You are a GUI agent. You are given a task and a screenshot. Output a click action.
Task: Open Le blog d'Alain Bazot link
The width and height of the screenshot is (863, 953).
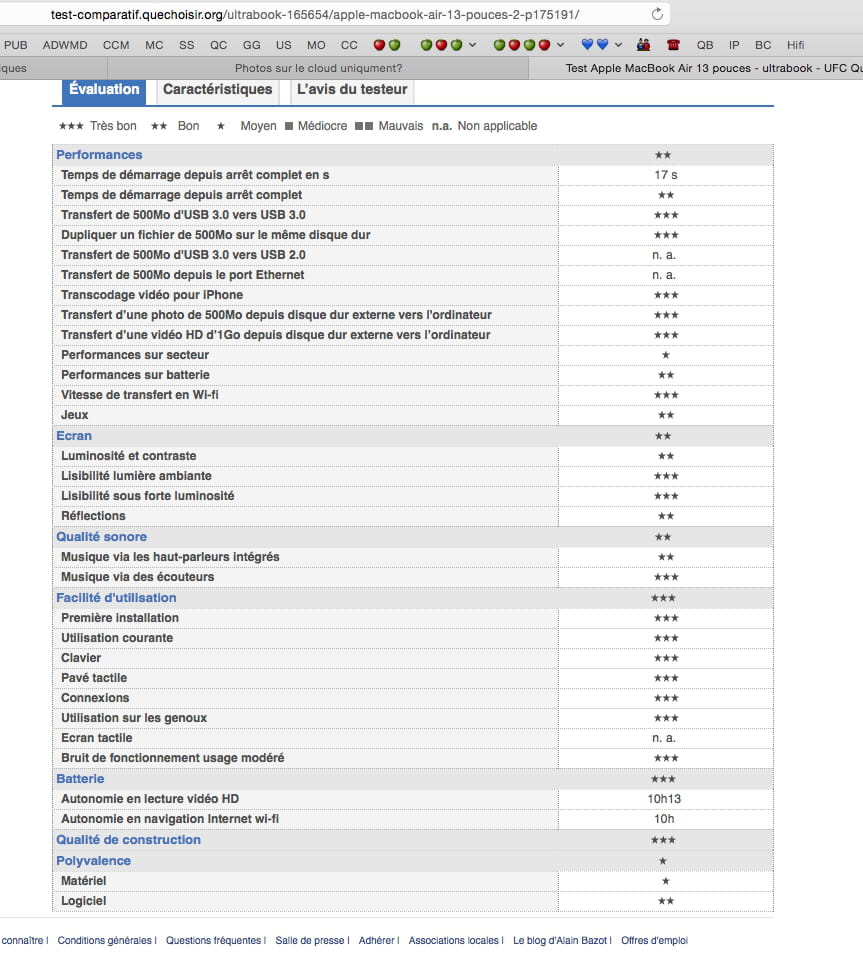tap(560, 940)
